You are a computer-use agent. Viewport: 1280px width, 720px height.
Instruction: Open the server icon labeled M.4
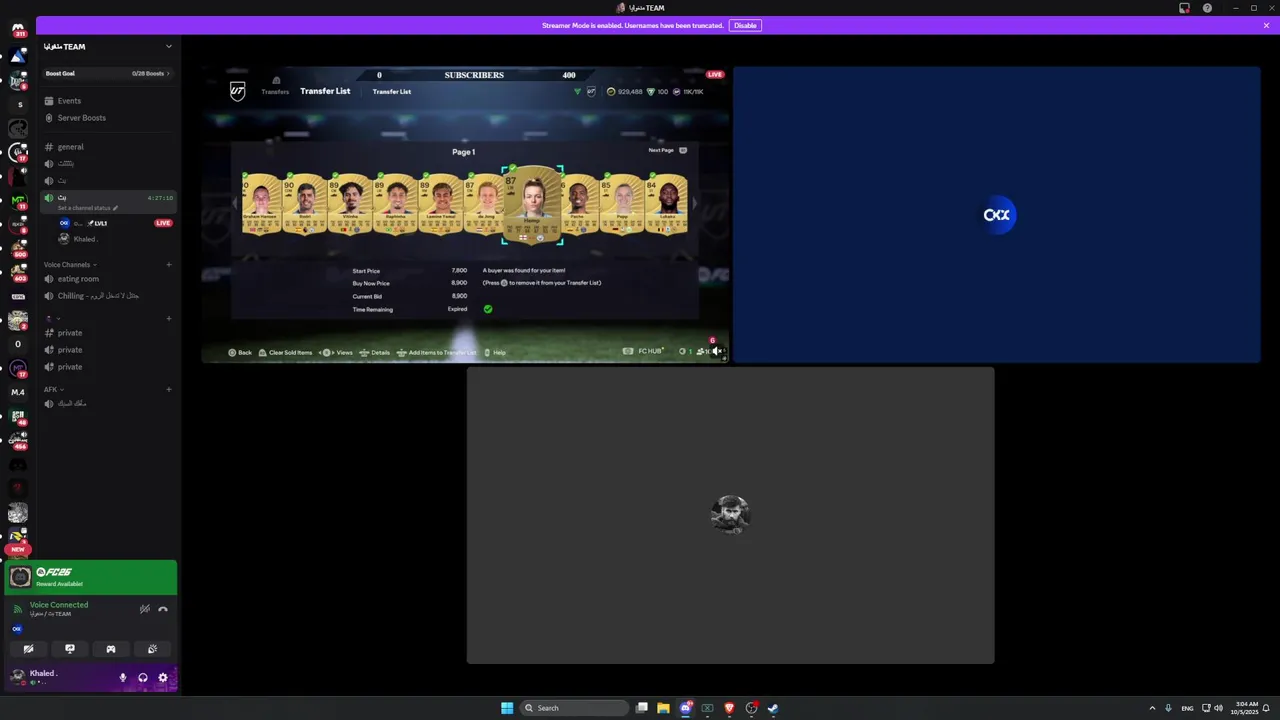click(x=18, y=392)
